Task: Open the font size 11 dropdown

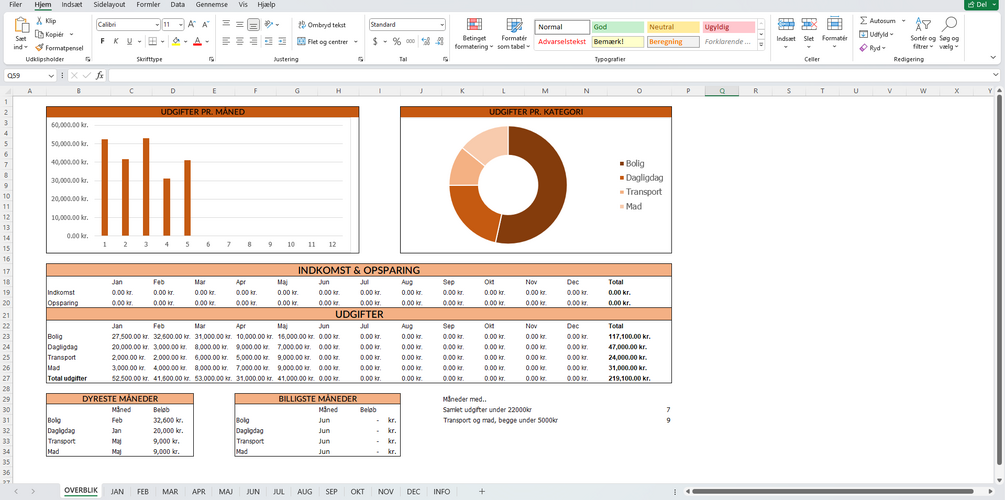Action: [181, 24]
